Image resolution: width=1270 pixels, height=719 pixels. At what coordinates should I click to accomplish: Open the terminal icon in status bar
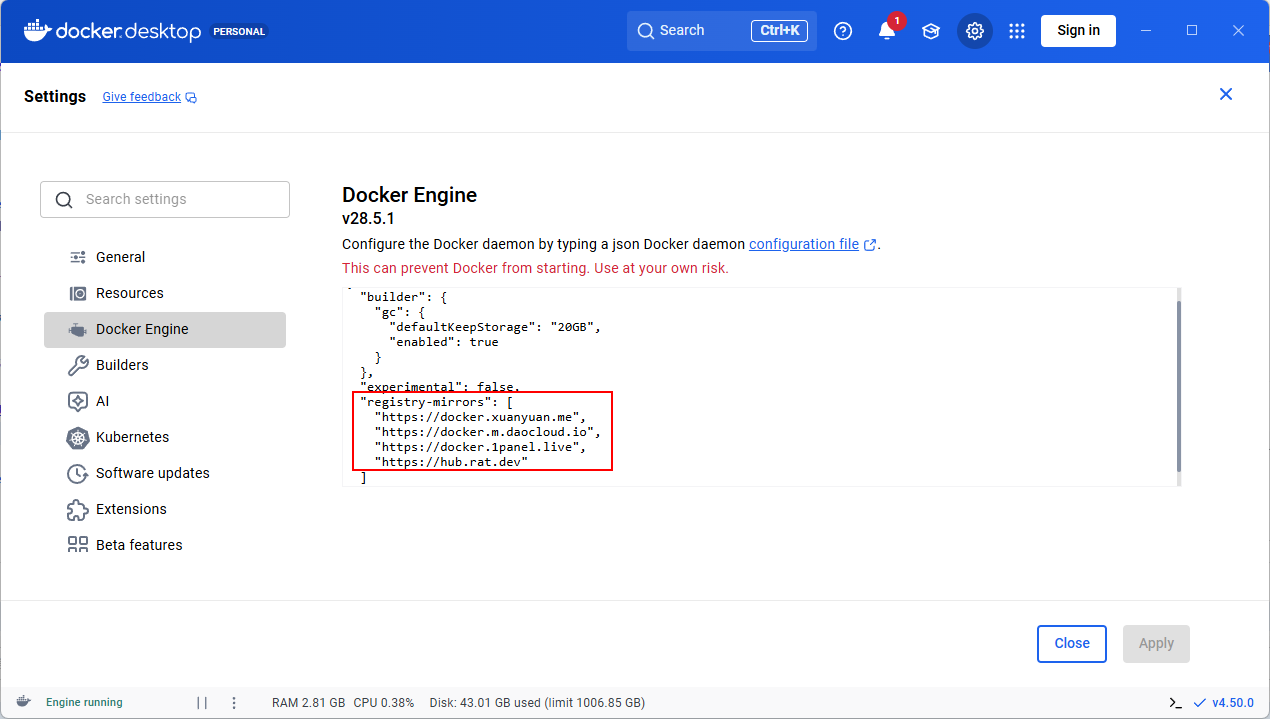click(1176, 703)
